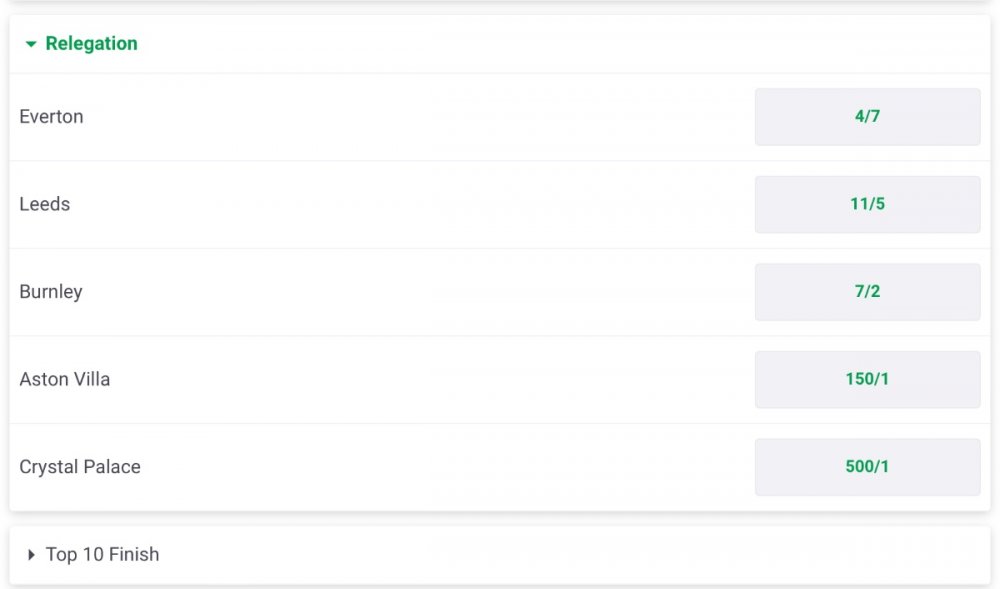Click the Relegation header title text
The image size is (1000, 589).
(91, 44)
